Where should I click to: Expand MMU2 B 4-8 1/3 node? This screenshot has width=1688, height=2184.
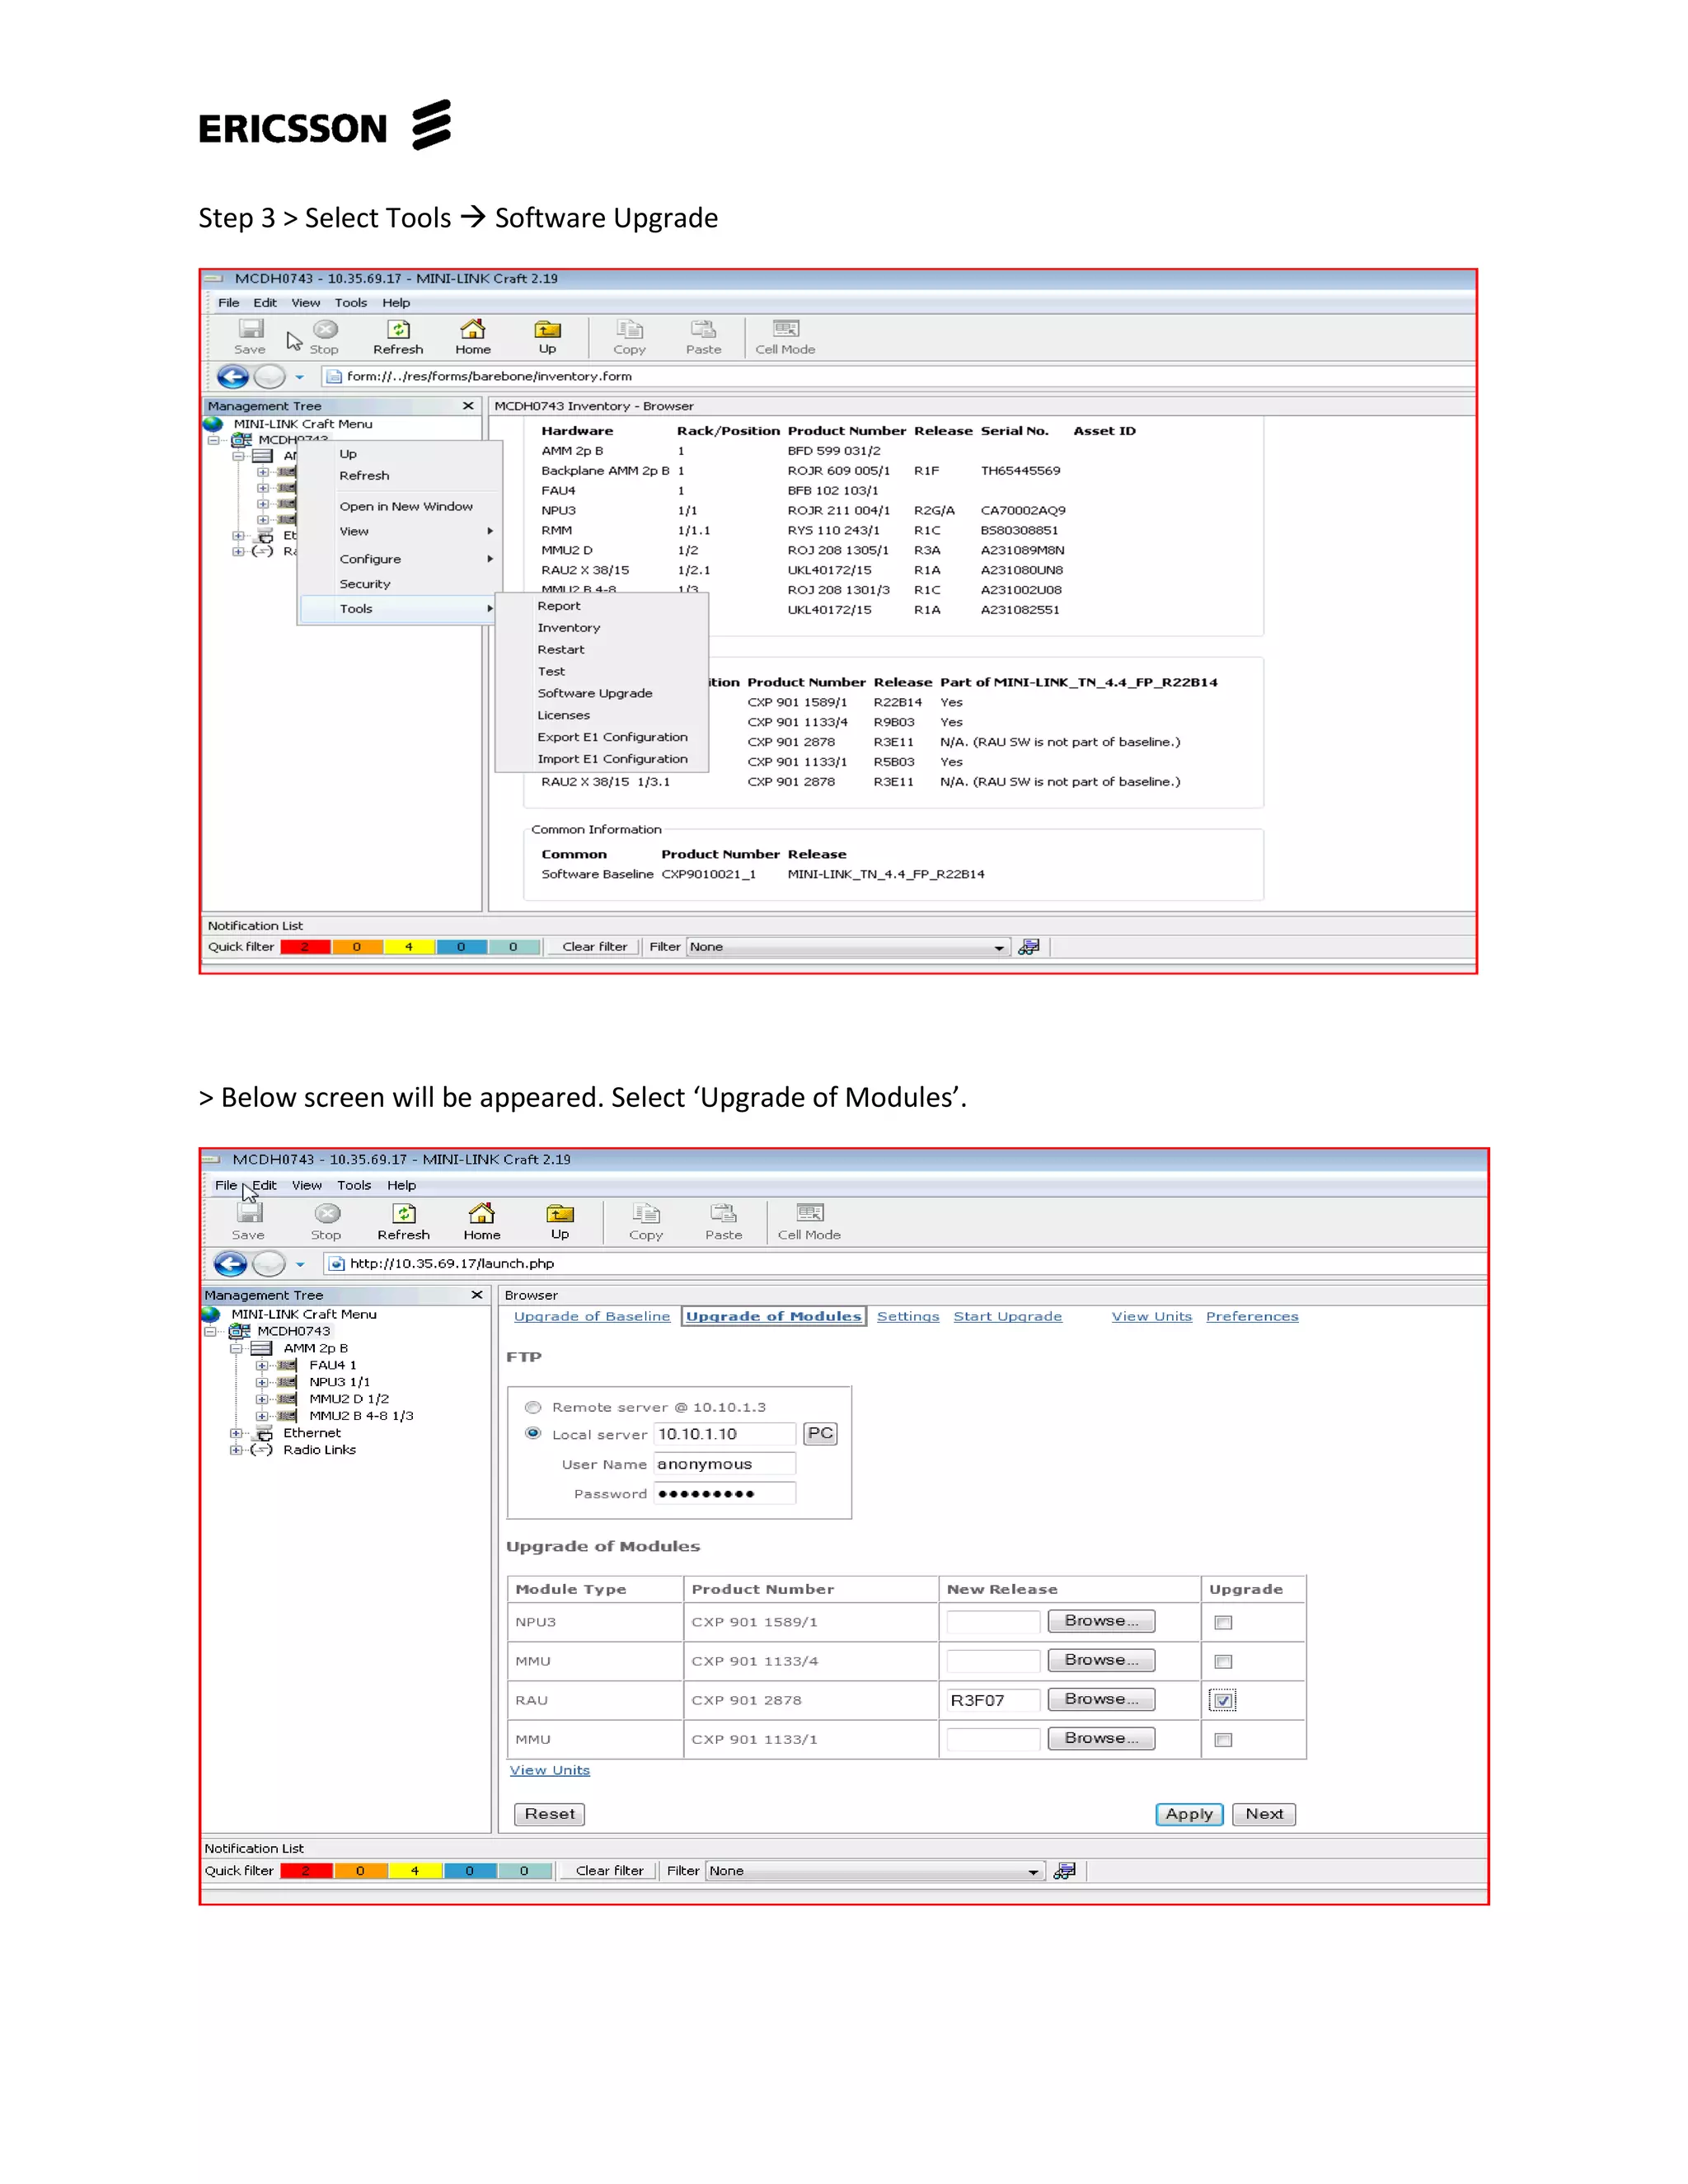click(x=262, y=1416)
